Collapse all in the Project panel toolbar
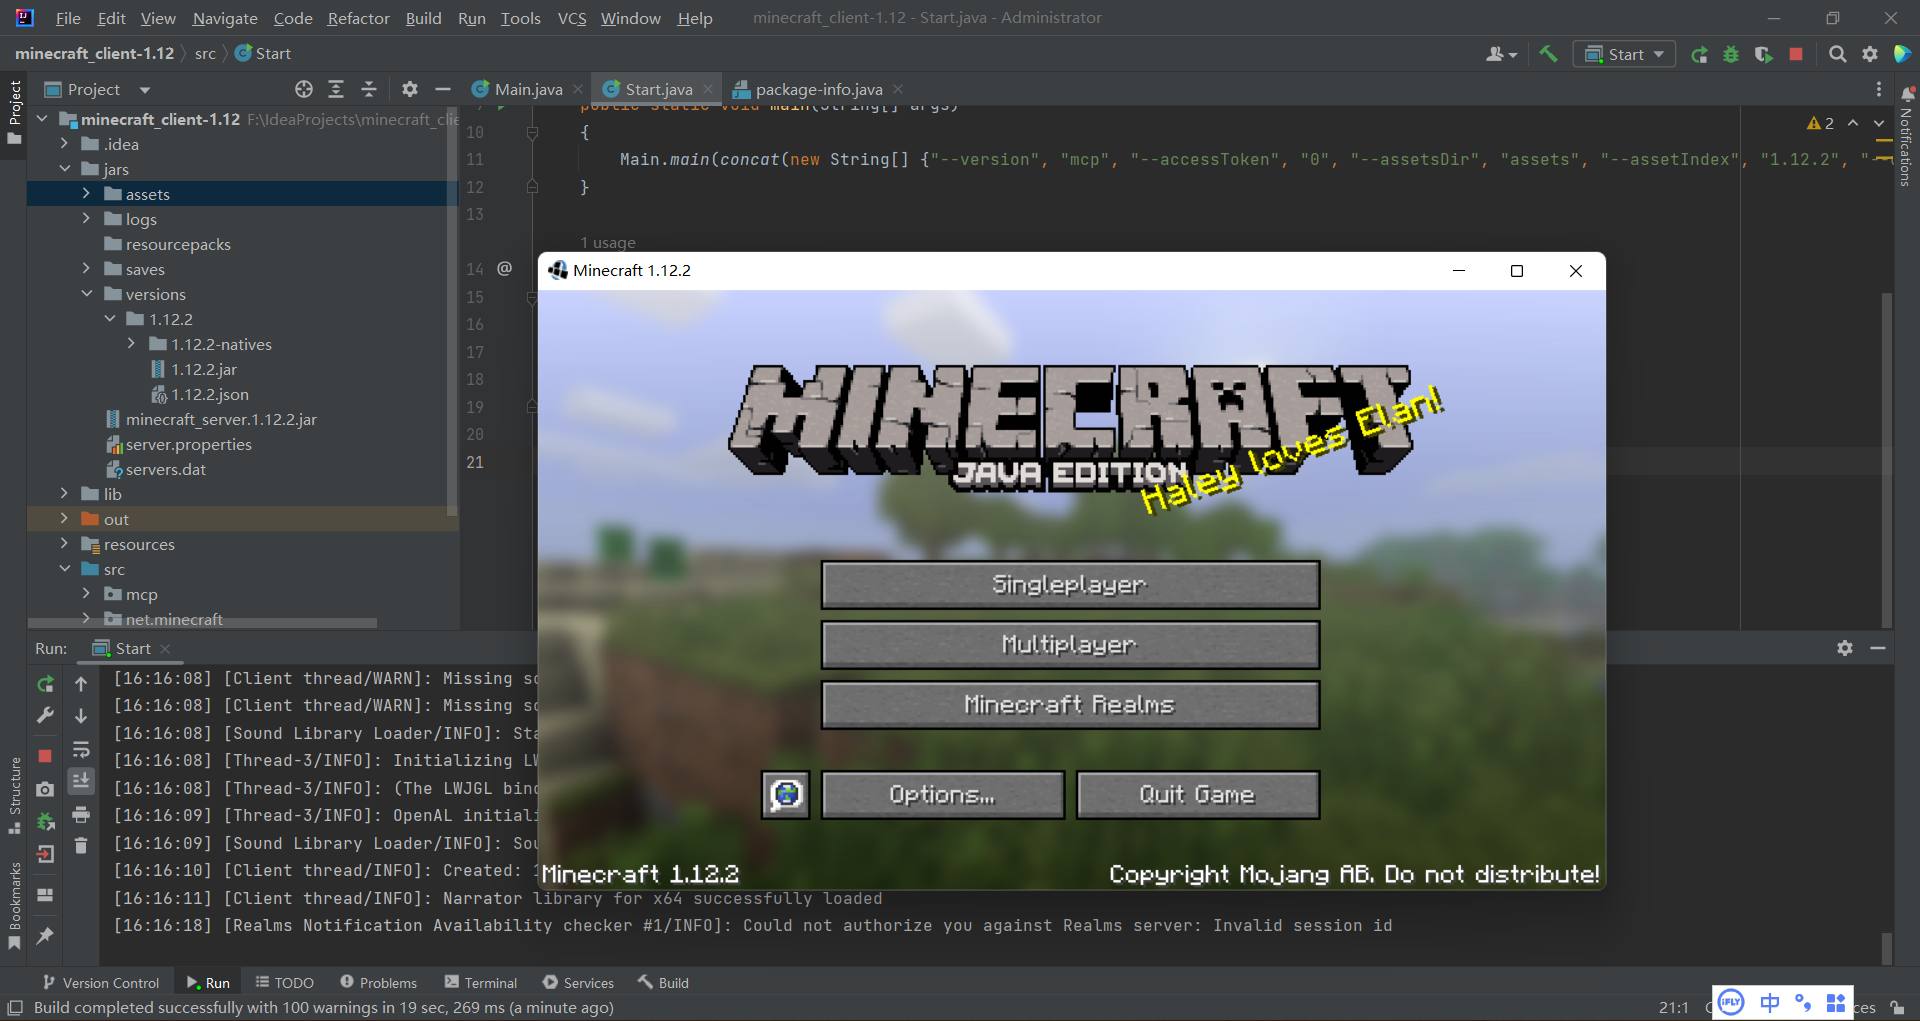This screenshot has height=1021, width=1920. click(368, 90)
